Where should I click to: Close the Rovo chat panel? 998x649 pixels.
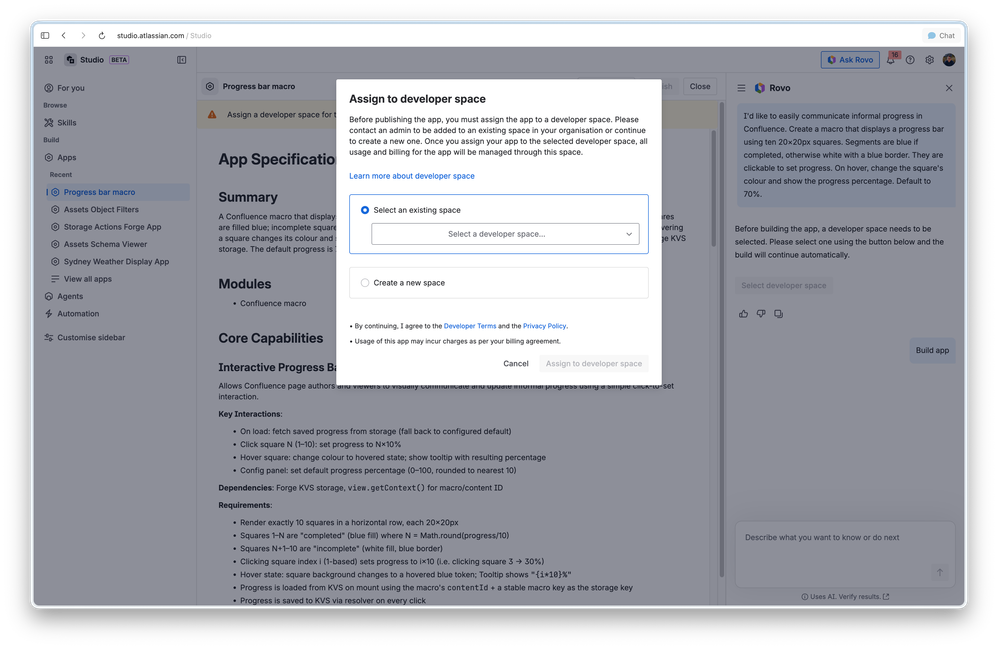pyautogui.click(x=949, y=88)
